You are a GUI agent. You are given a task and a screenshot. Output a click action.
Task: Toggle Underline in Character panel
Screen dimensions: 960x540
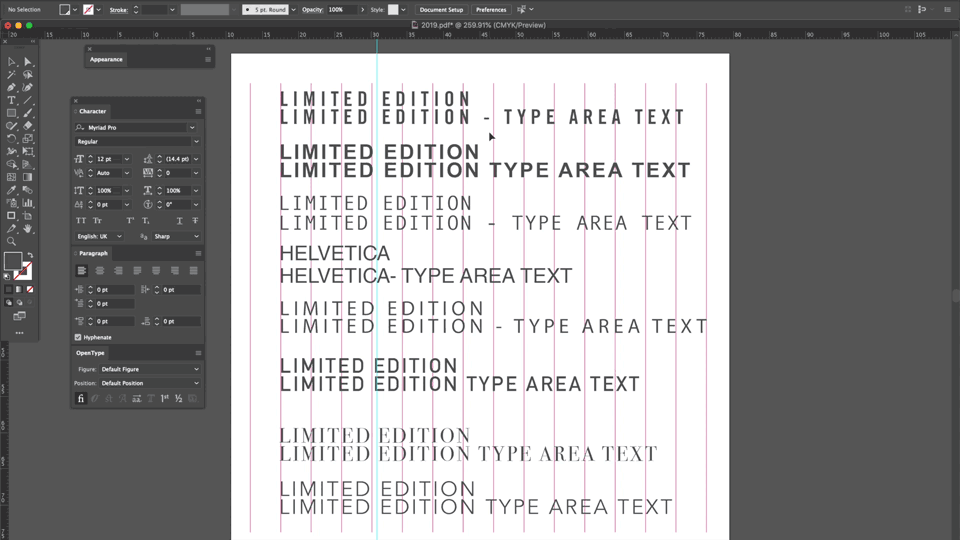tap(179, 221)
